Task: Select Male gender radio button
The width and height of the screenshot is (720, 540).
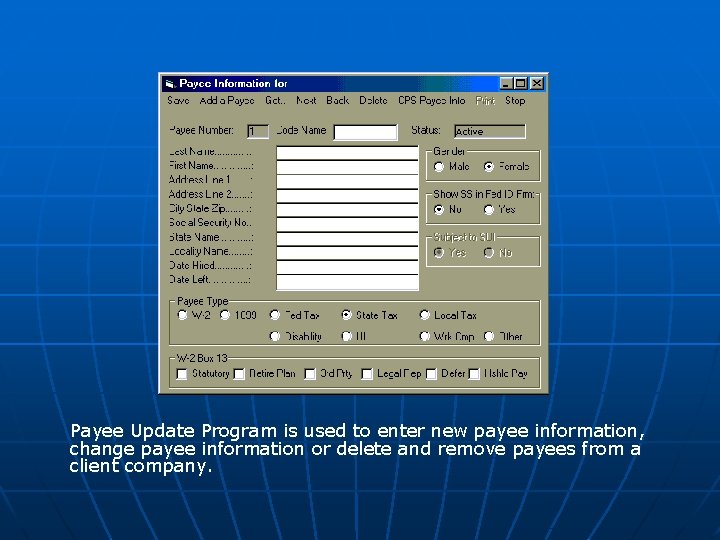Action: coord(439,167)
